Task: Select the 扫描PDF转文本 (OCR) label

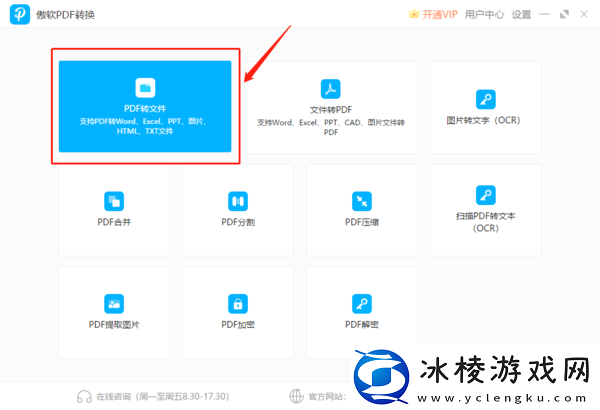Action: (486, 222)
